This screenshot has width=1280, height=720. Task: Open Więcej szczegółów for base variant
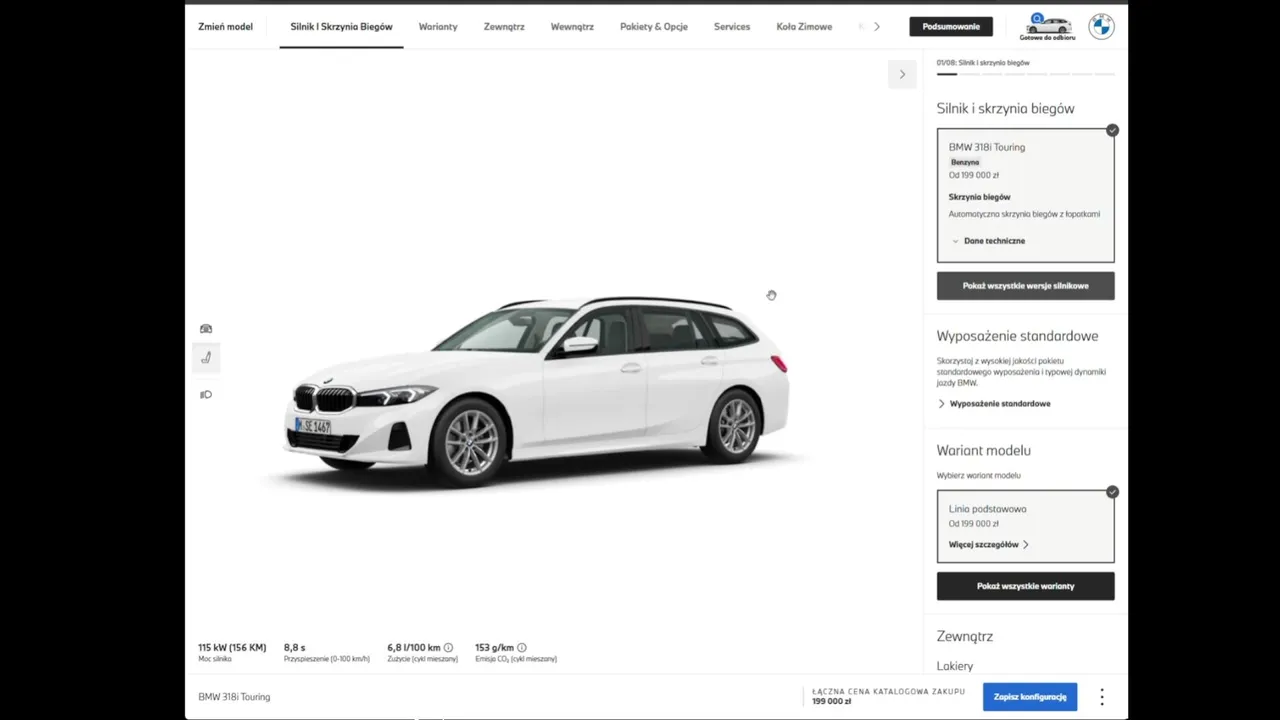click(988, 545)
